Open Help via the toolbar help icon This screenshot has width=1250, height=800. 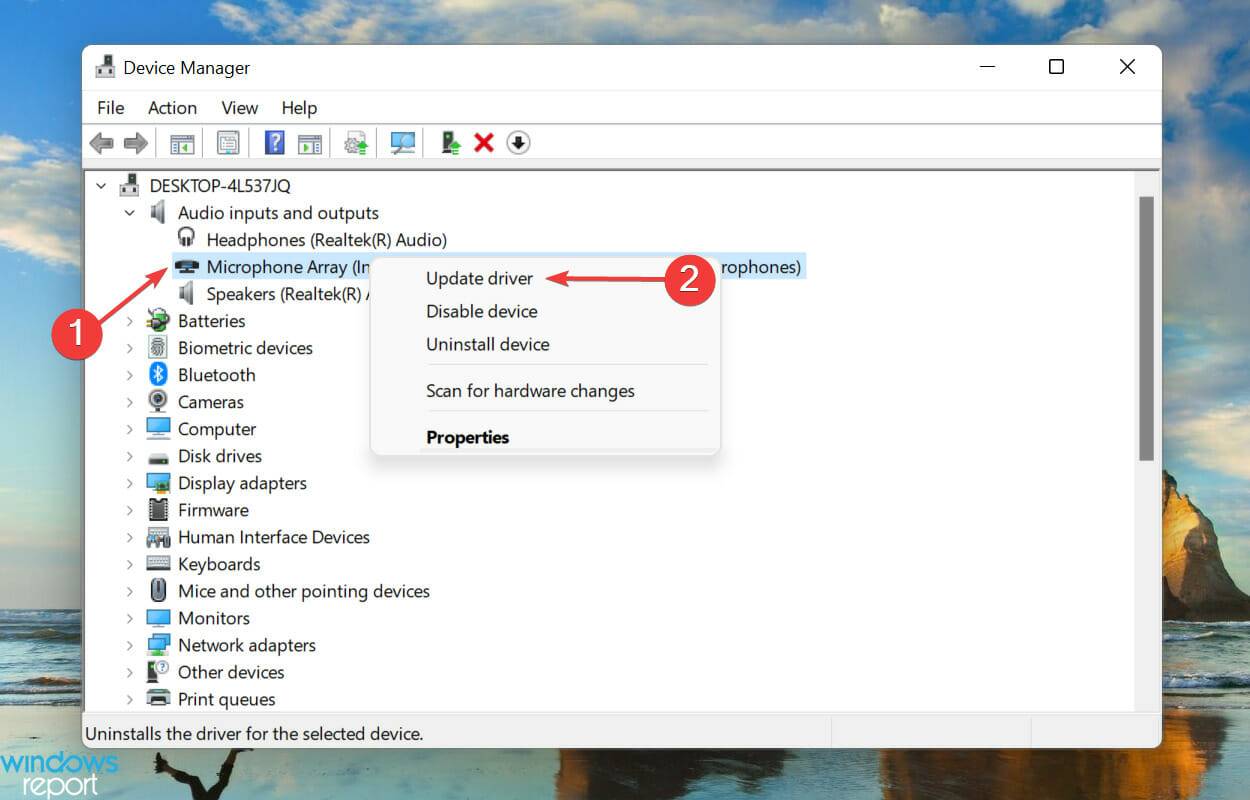(276, 142)
